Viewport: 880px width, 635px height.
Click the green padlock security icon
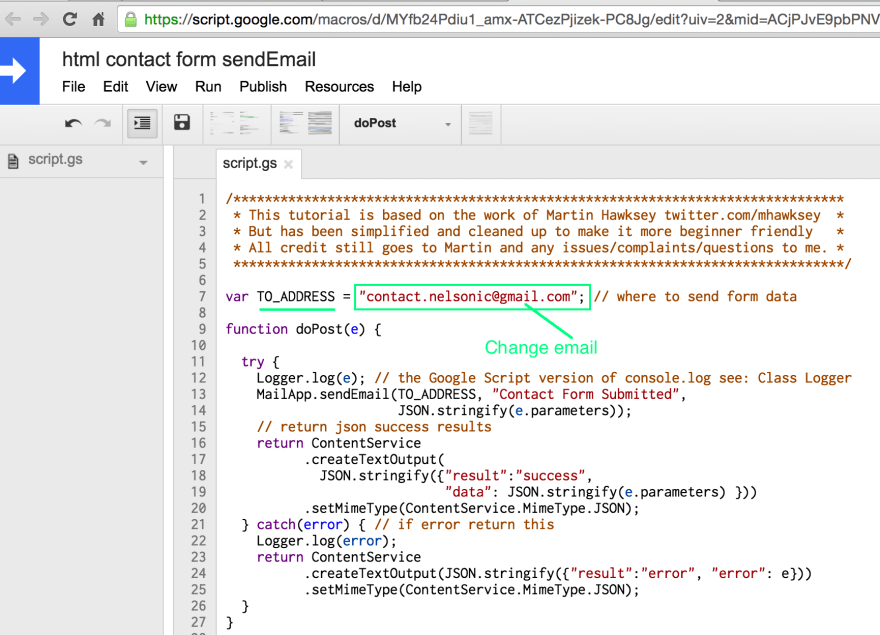[131, 20]
